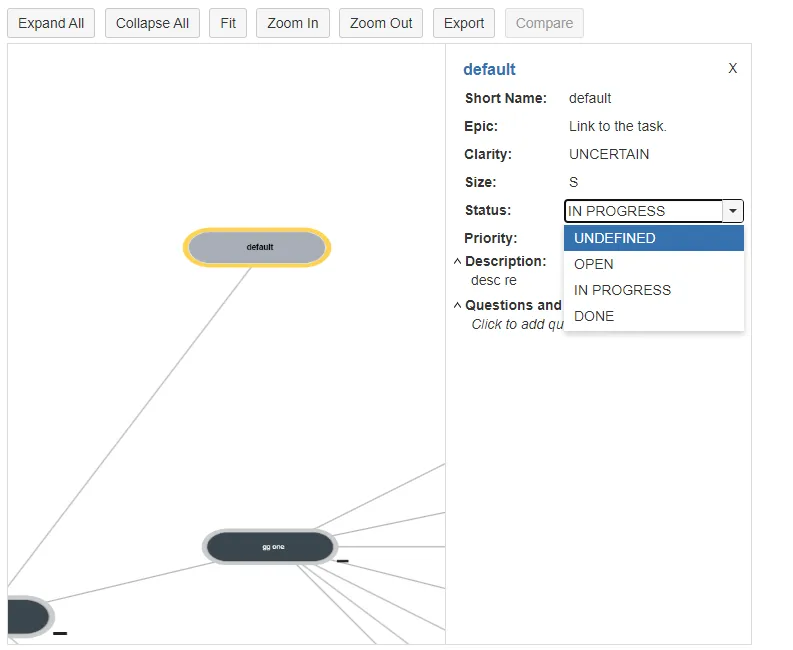793x650 pixels.
Task: Select OPEN status option
Action: [x=654, y=264]
